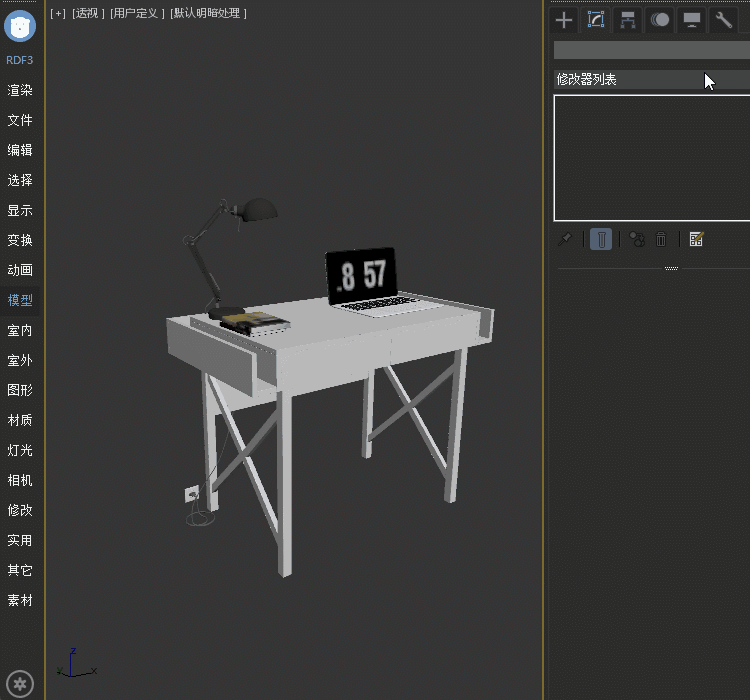Open the Display panel monitor tab

point(691,20)
